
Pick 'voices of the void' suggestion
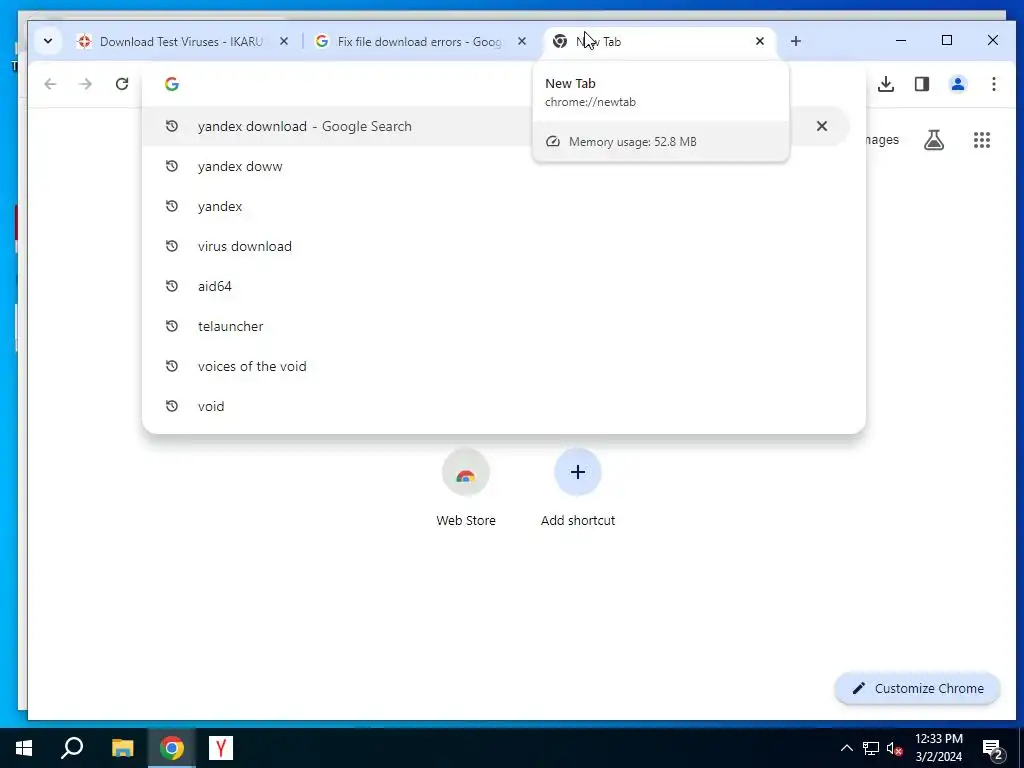504,366
